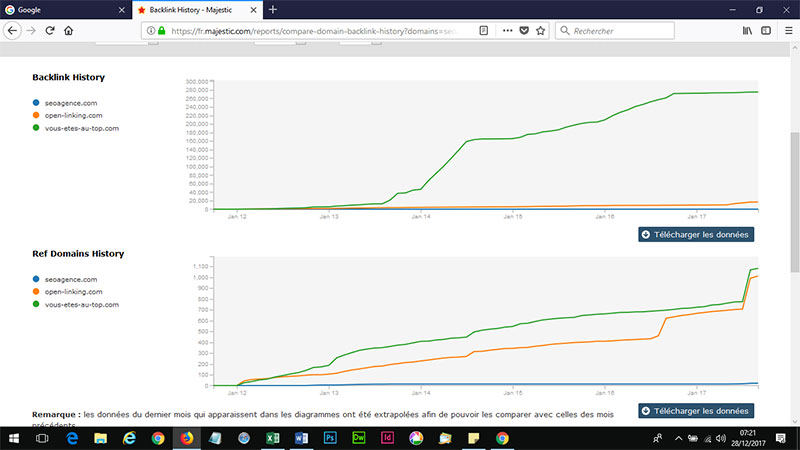Click seoagence.com blue dot in Ref Domains History
The height and width of the screenshot is (450, 800).
tap(36, 279)
